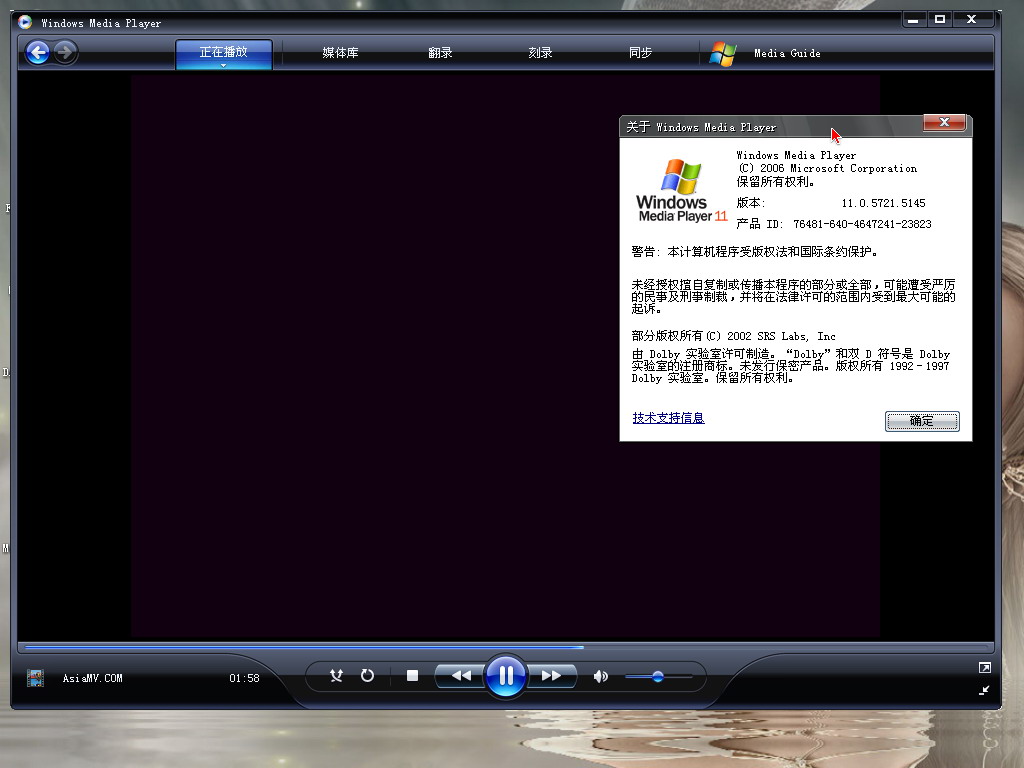Adjust the volume slider handle
Viewport: 1024px width, 768px height.
[x=658, y=677]
